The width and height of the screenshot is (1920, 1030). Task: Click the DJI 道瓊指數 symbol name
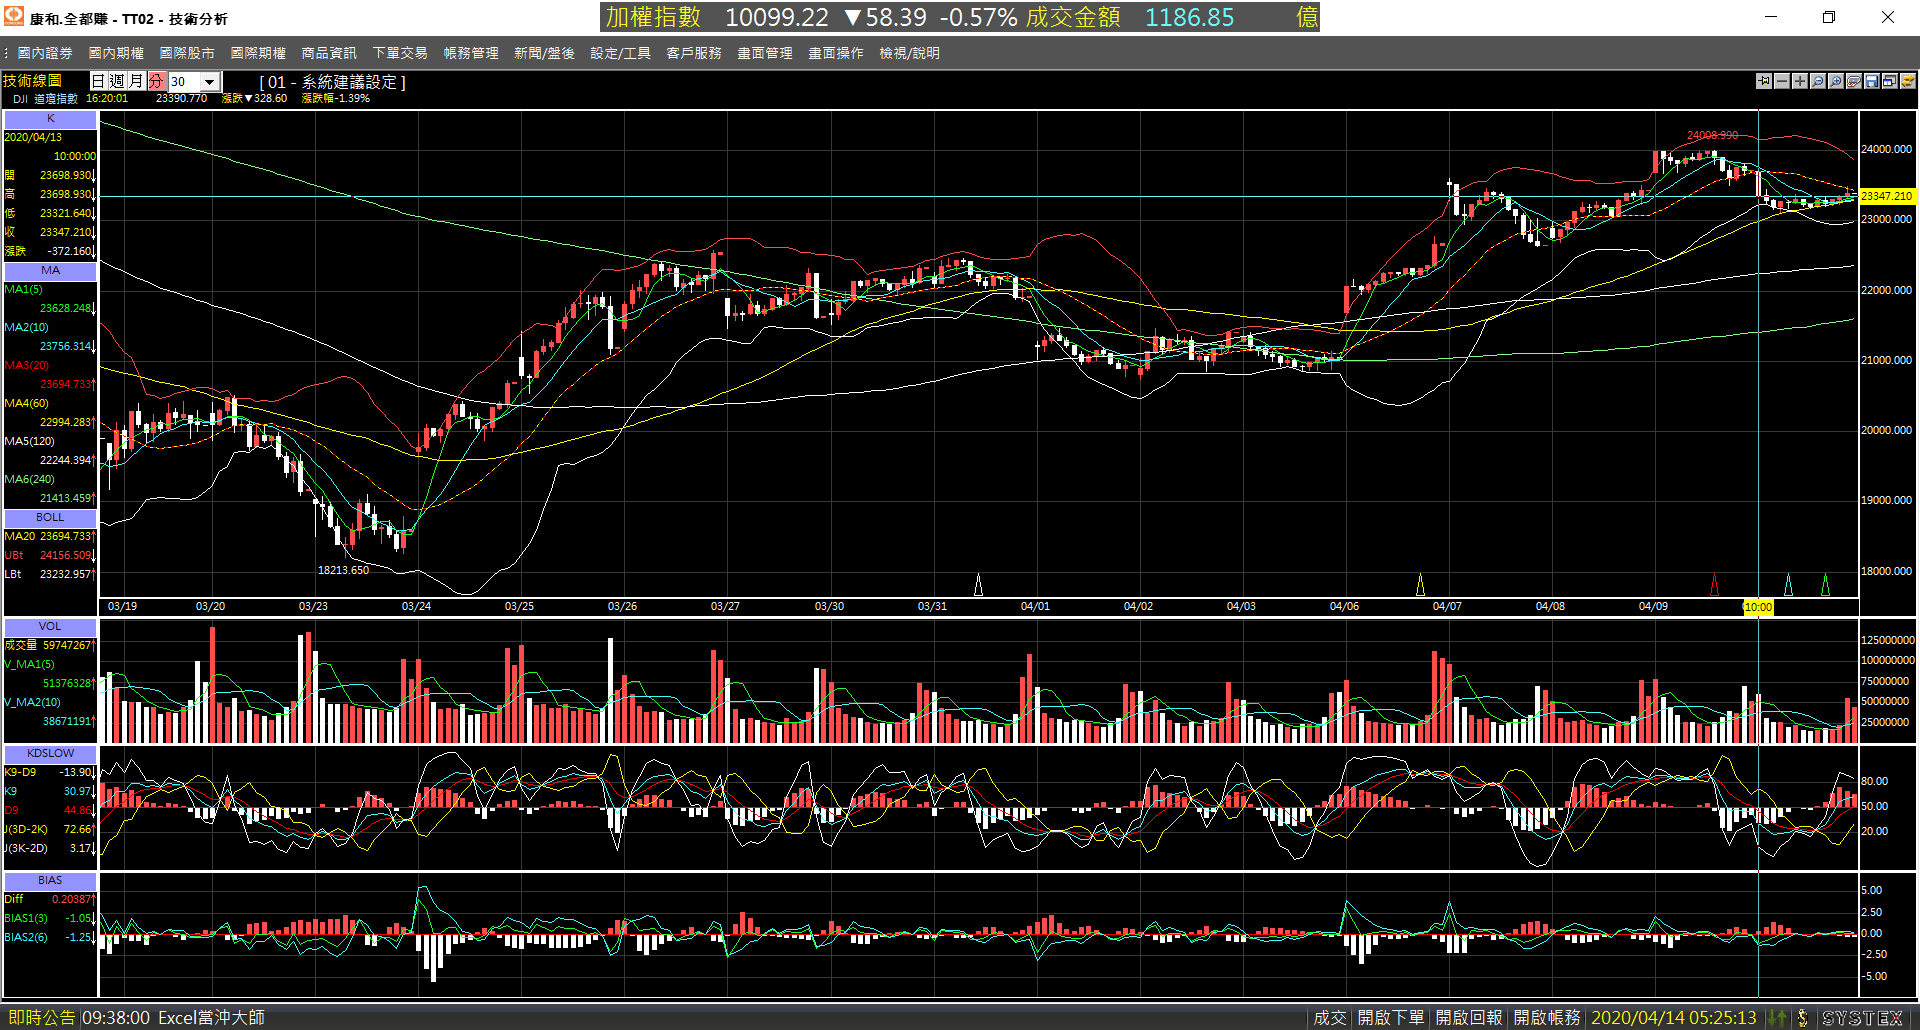pos(46,99)
